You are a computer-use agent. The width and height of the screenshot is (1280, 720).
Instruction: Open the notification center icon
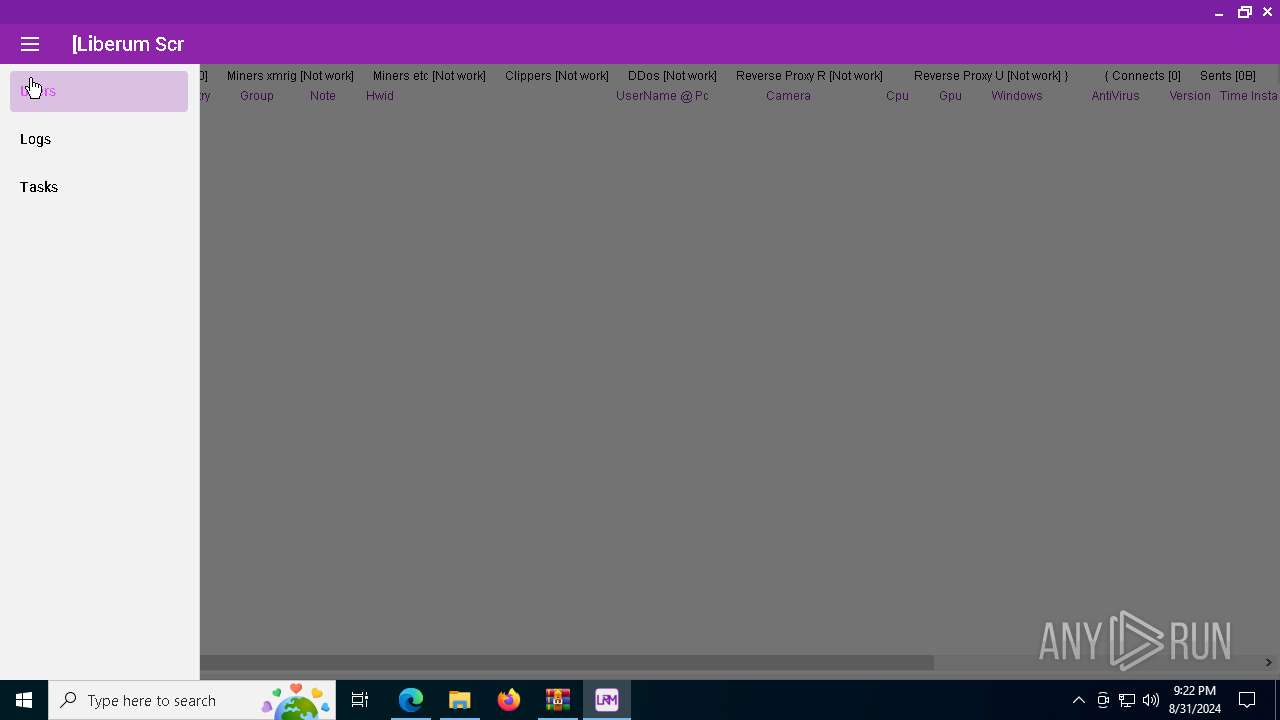tap(1247, 700)
